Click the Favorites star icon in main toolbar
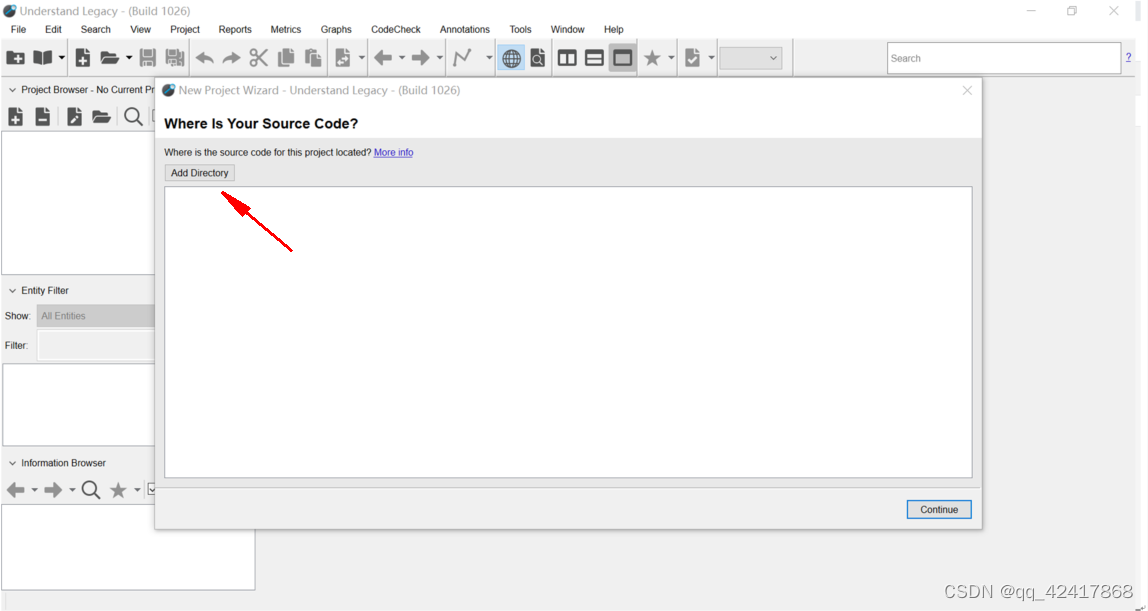This screenshot has height=611, width=1148. coord(652,58)
